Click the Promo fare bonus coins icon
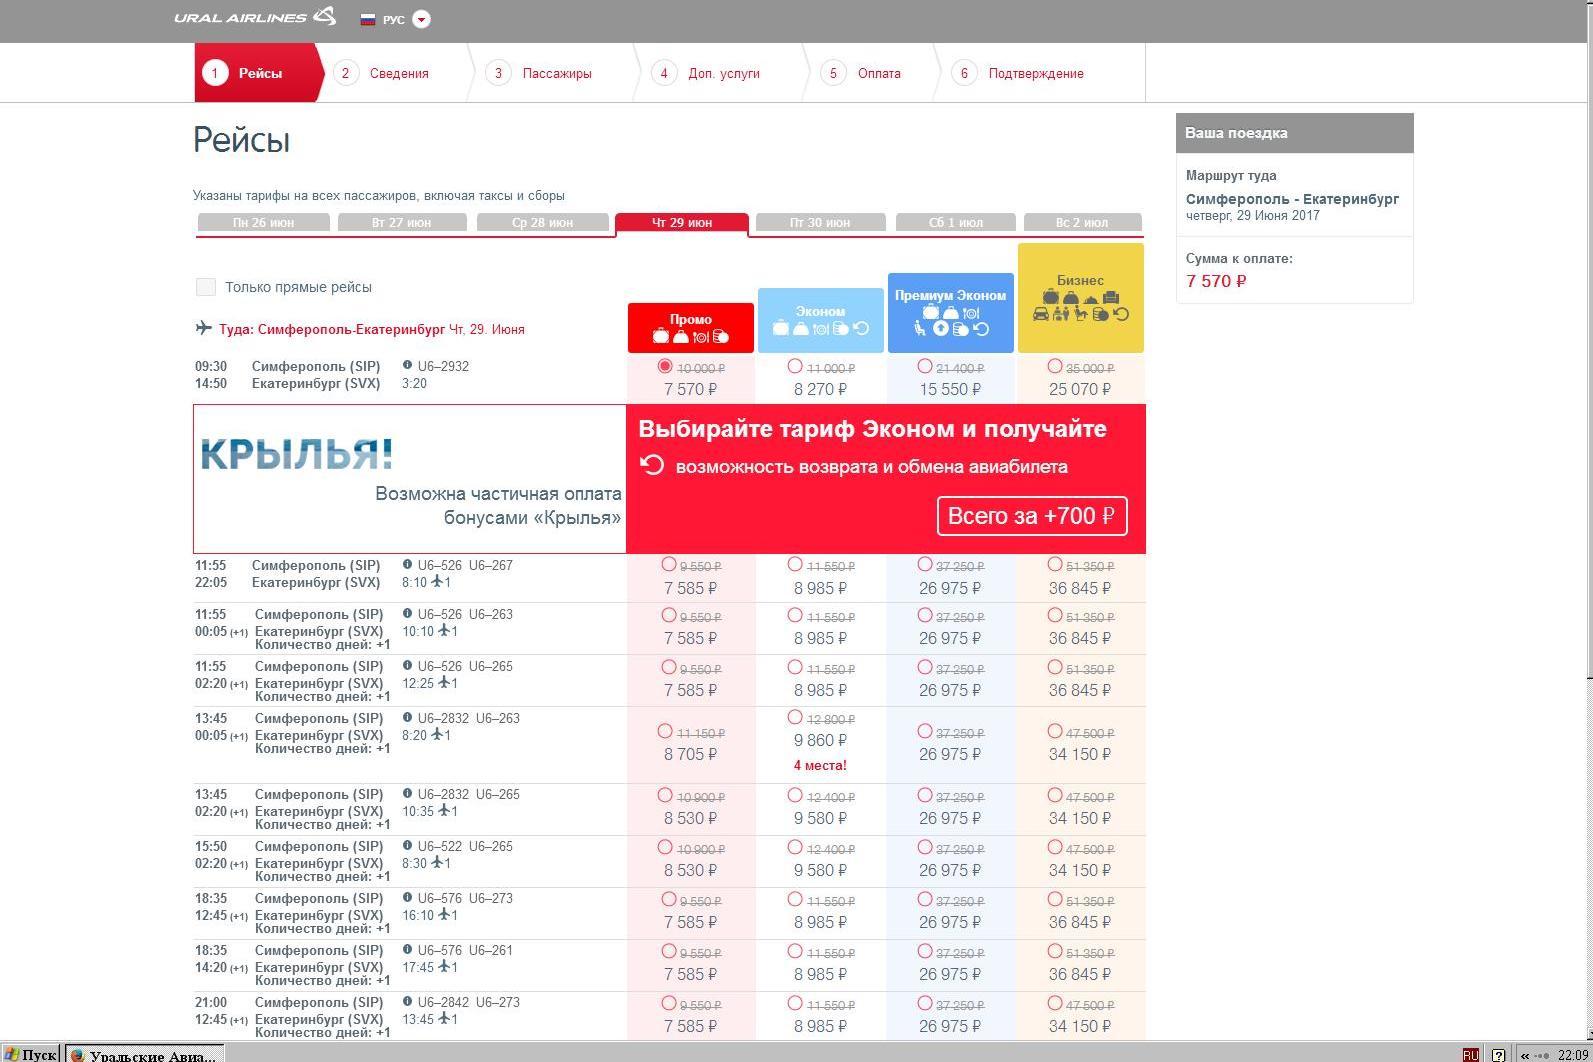The height and width of the screenshot is (1062, 1593). pyautogui.click(x=721, y=336)
